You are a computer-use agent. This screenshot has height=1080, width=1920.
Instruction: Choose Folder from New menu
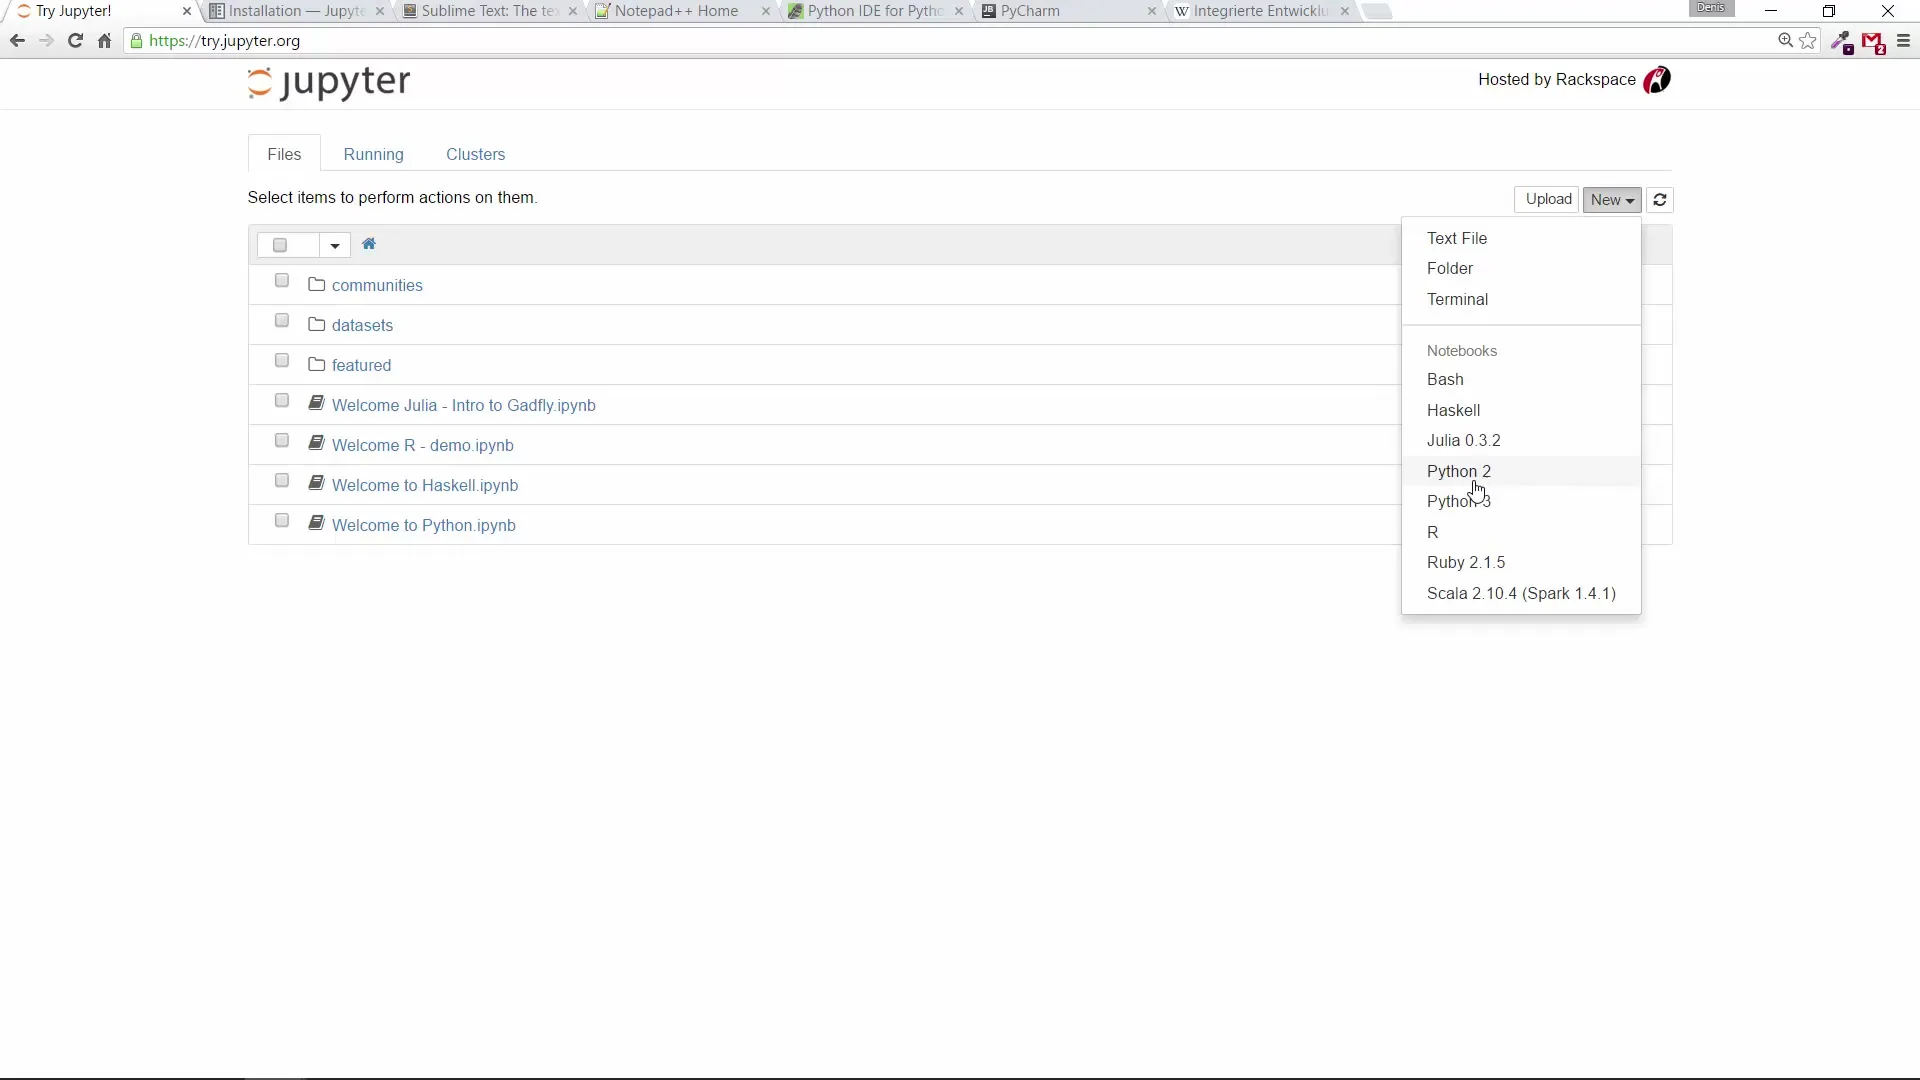[1521, 268]
